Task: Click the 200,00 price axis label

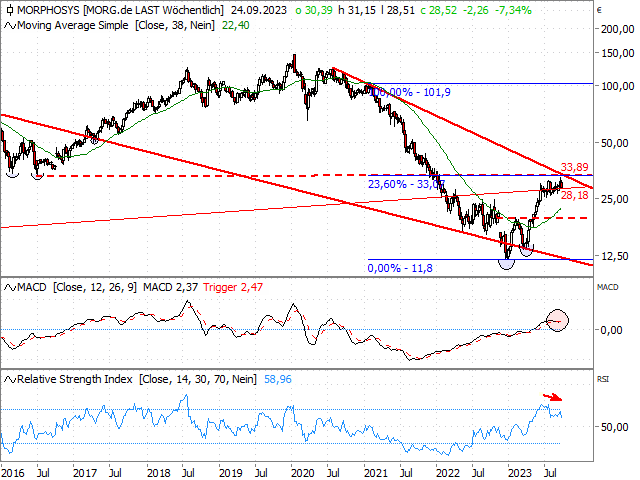Action: click(618, 29)
